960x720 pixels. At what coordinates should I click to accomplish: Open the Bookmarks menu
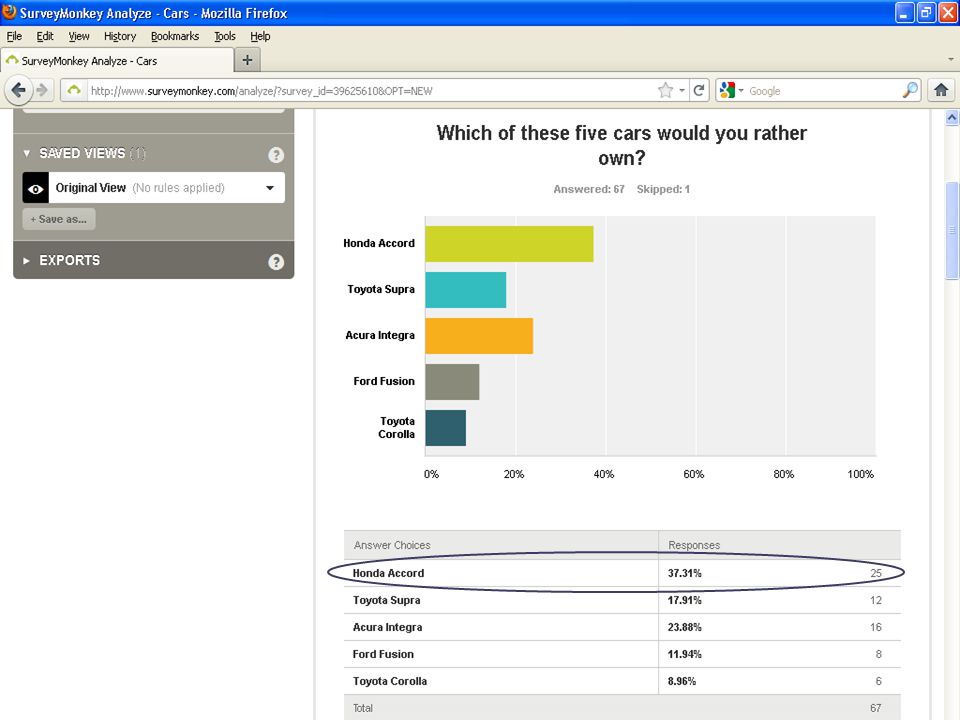(175, 36)
